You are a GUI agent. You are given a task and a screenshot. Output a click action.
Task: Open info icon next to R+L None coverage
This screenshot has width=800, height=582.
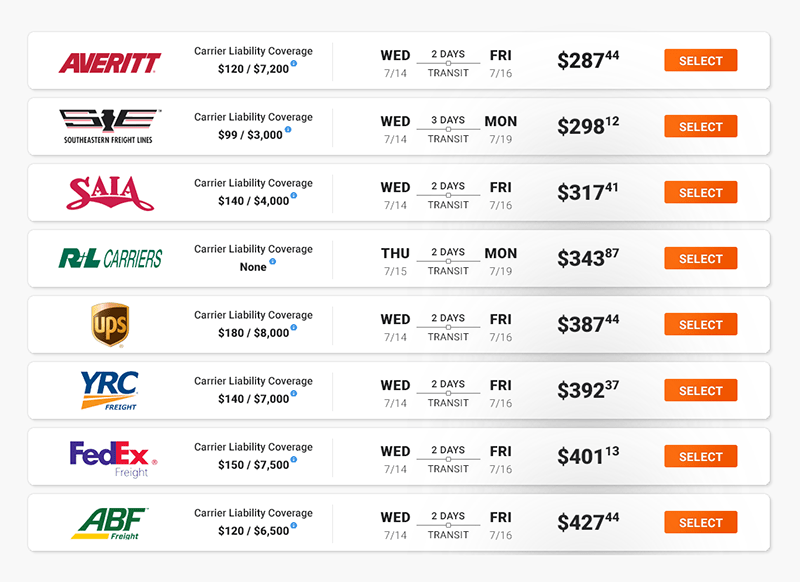coord(273,262)
